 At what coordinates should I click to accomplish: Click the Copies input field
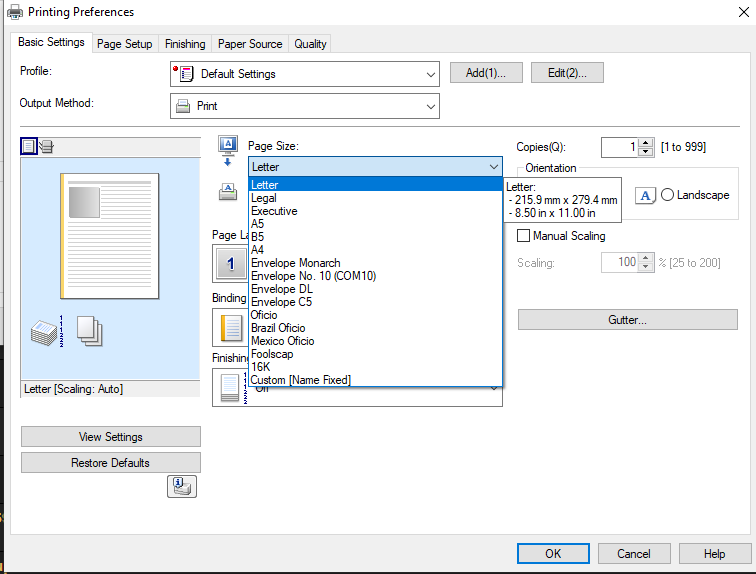click(620, 147)
